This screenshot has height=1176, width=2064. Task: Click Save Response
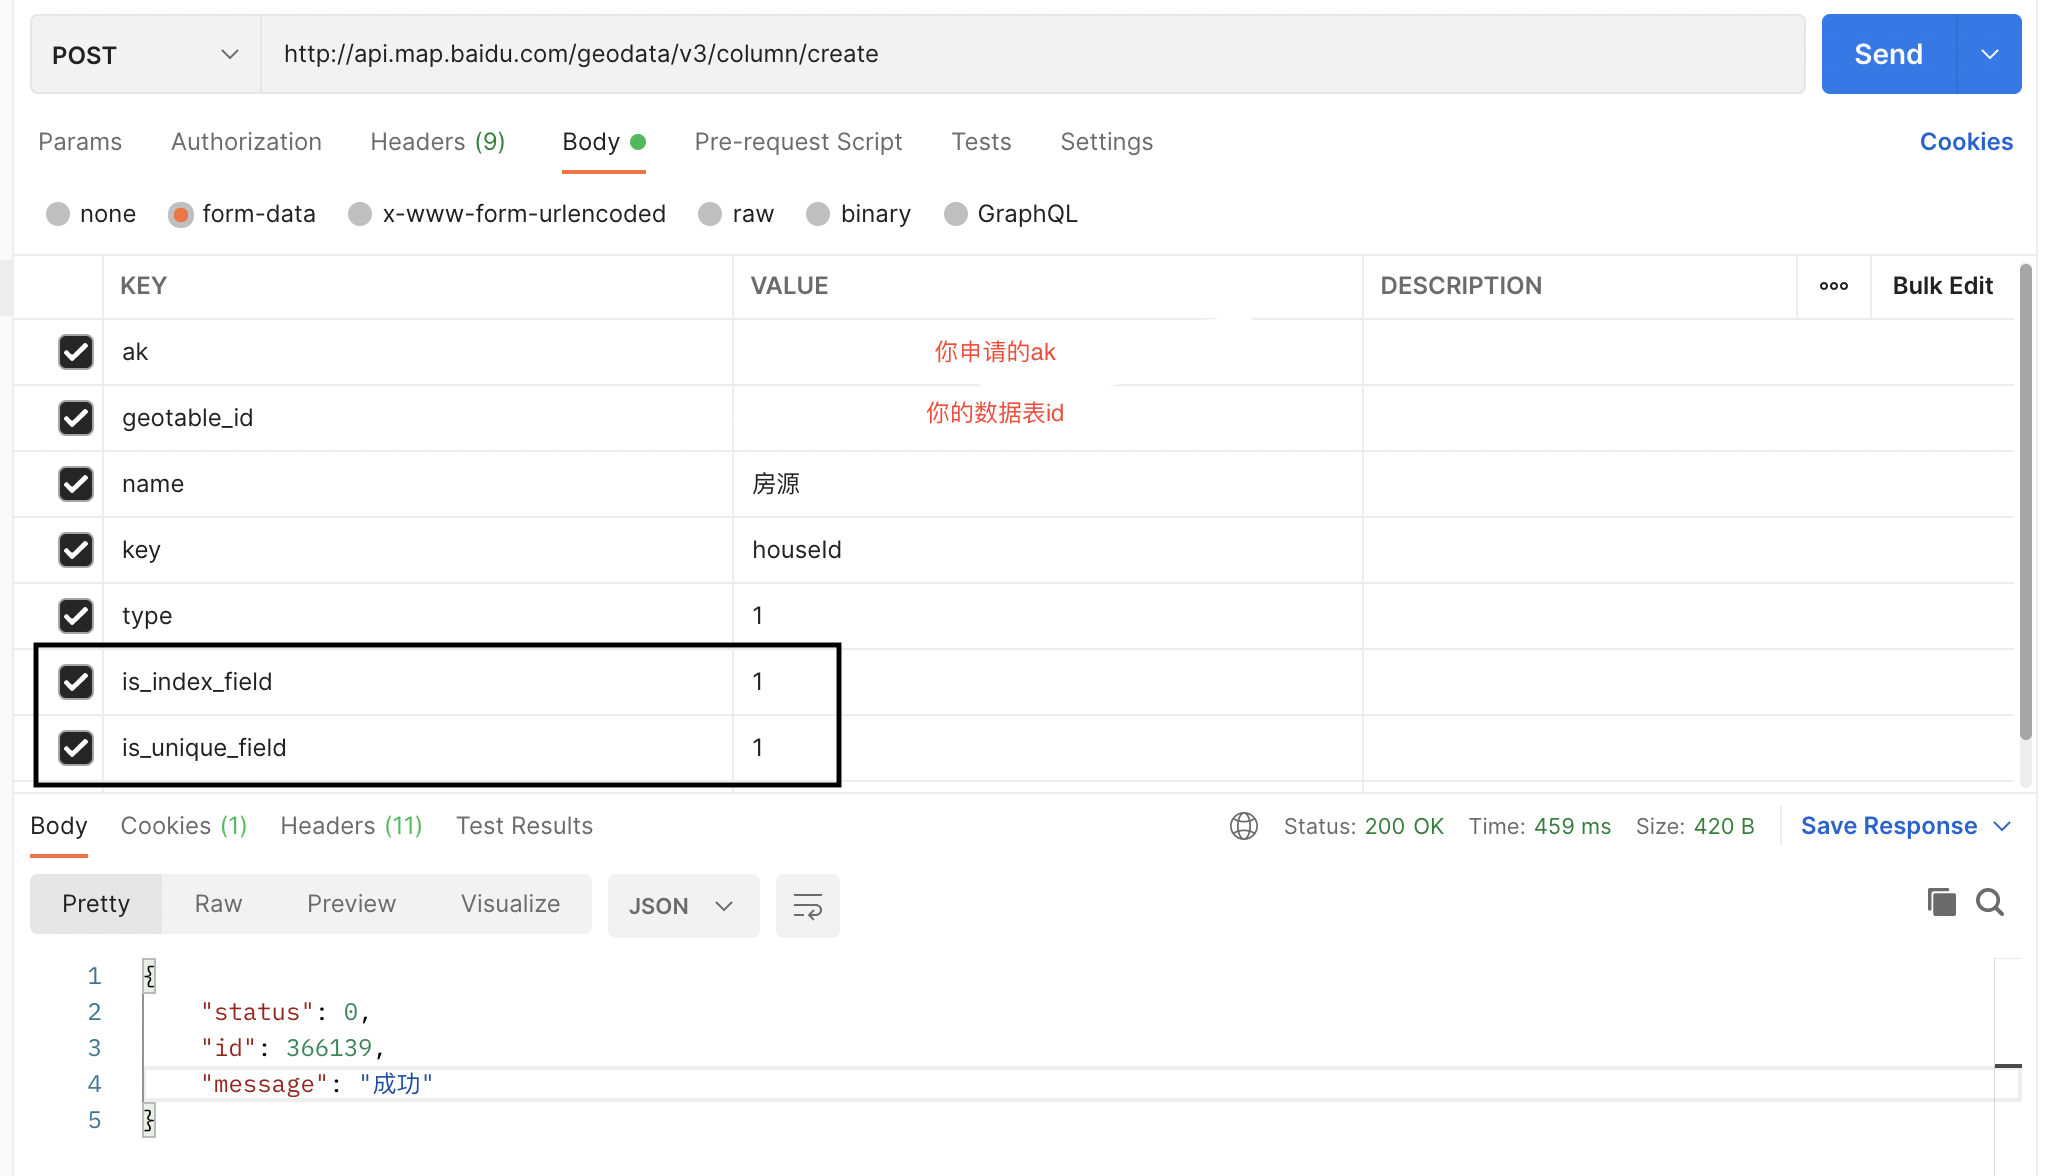tap(1889, 826)
